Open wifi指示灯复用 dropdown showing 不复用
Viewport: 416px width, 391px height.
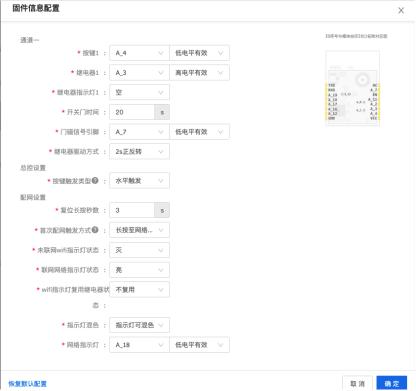(139, 290)
